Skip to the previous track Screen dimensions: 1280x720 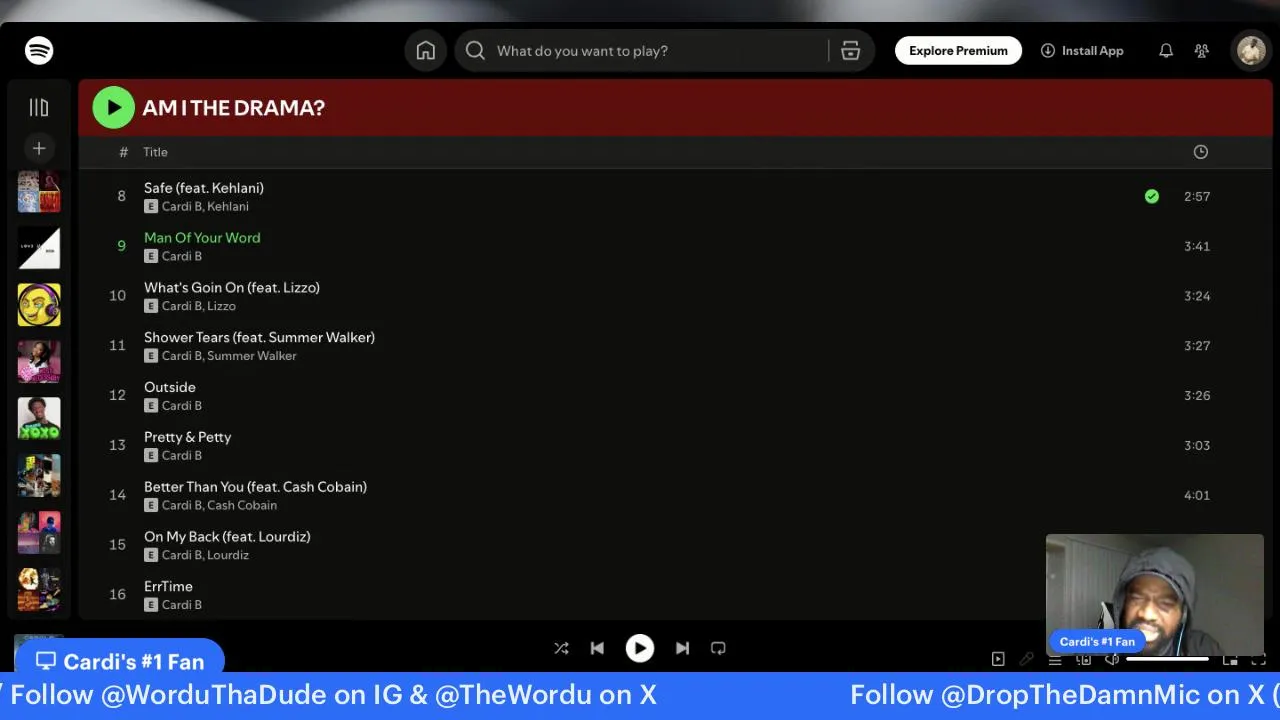(x=597, y=648)
